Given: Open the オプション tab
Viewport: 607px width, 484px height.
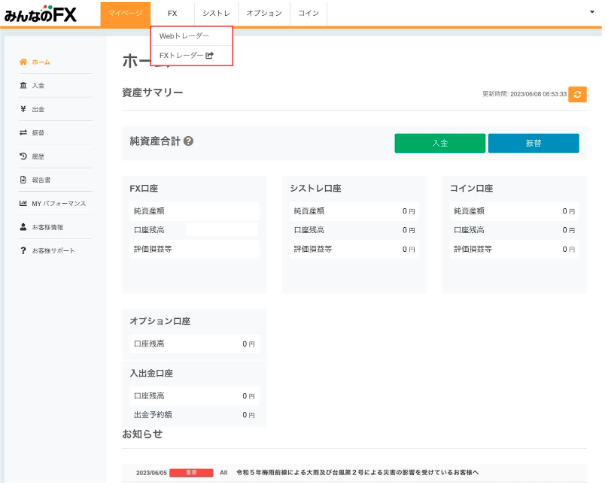Looking at the screenshot, I should pos(264,14).
